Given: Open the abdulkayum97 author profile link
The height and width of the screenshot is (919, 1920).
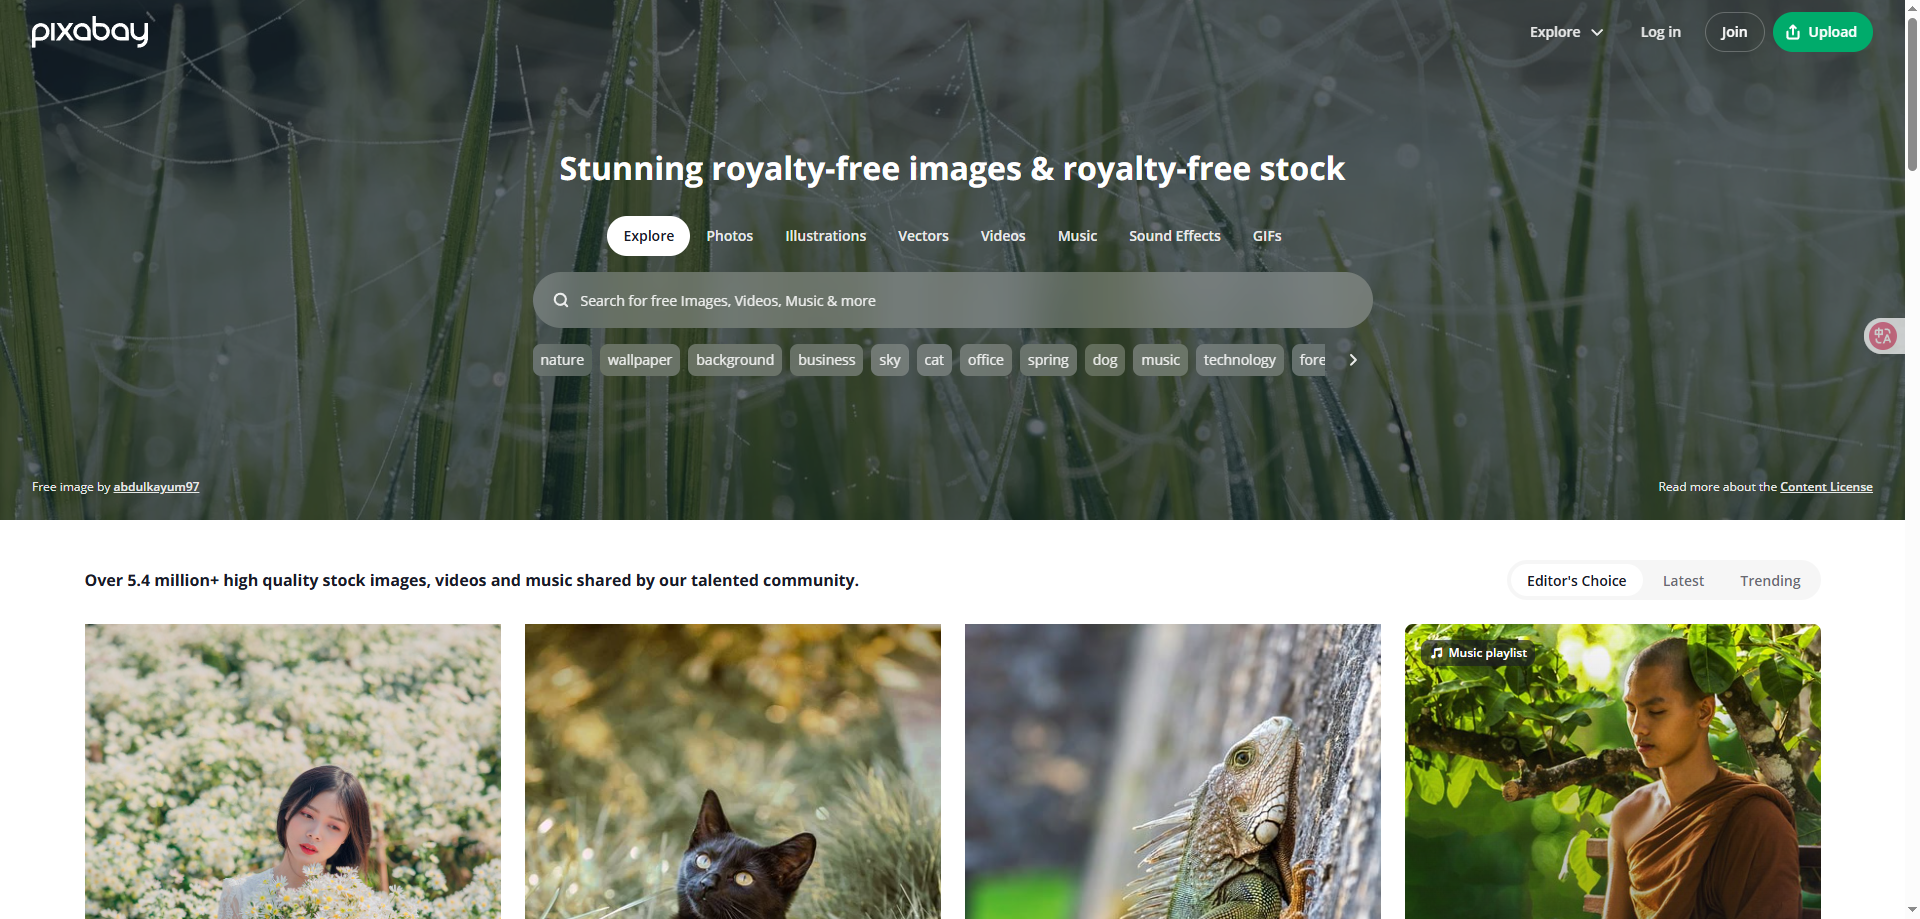Looking at the screenshot, I should pos(156,487).
